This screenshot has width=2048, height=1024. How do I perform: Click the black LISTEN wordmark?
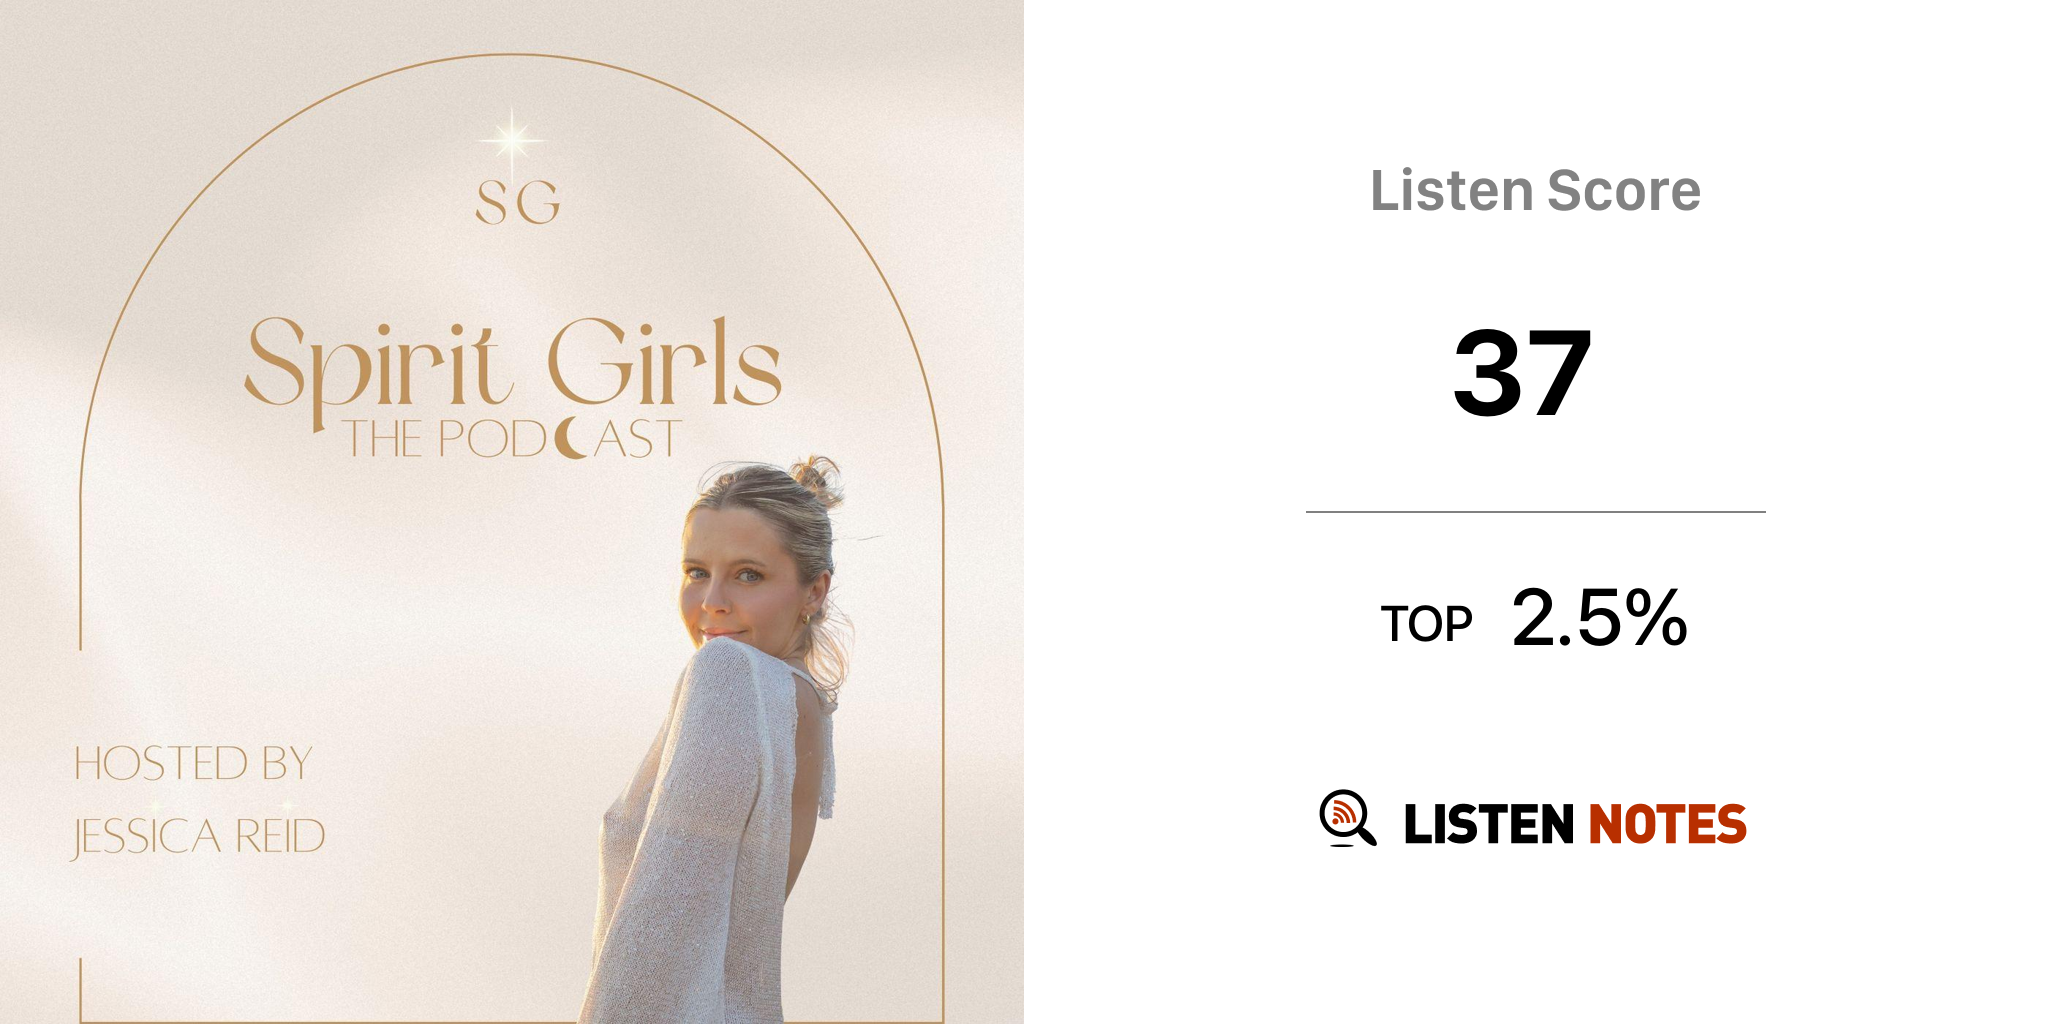point(1489,824)
